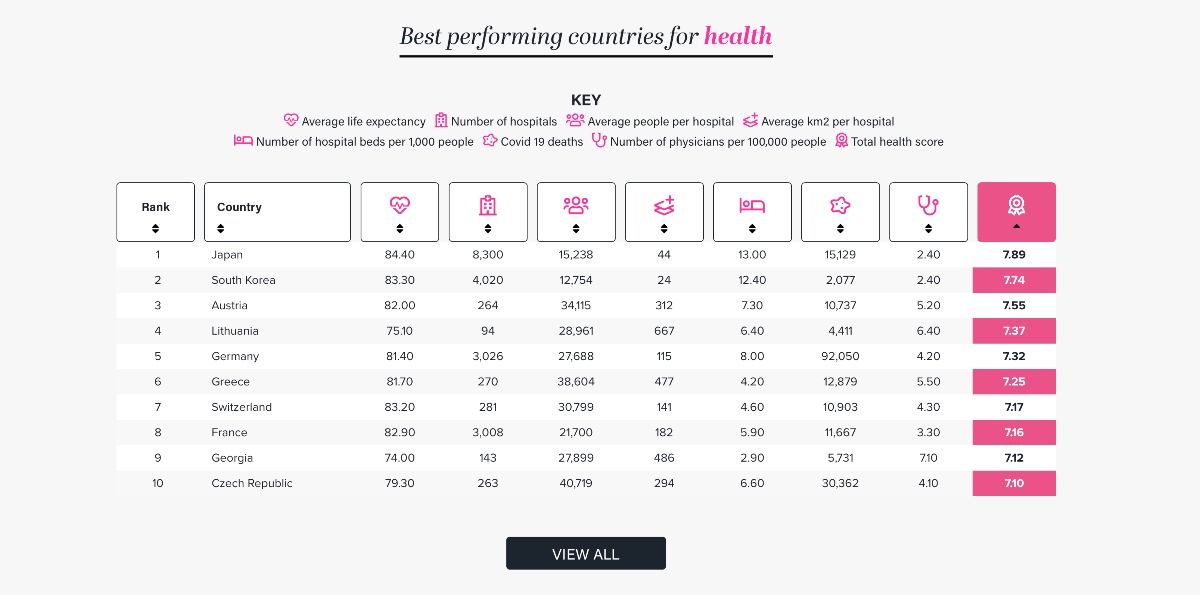Click the pink 7.74 score cell

coord(1015,281)
